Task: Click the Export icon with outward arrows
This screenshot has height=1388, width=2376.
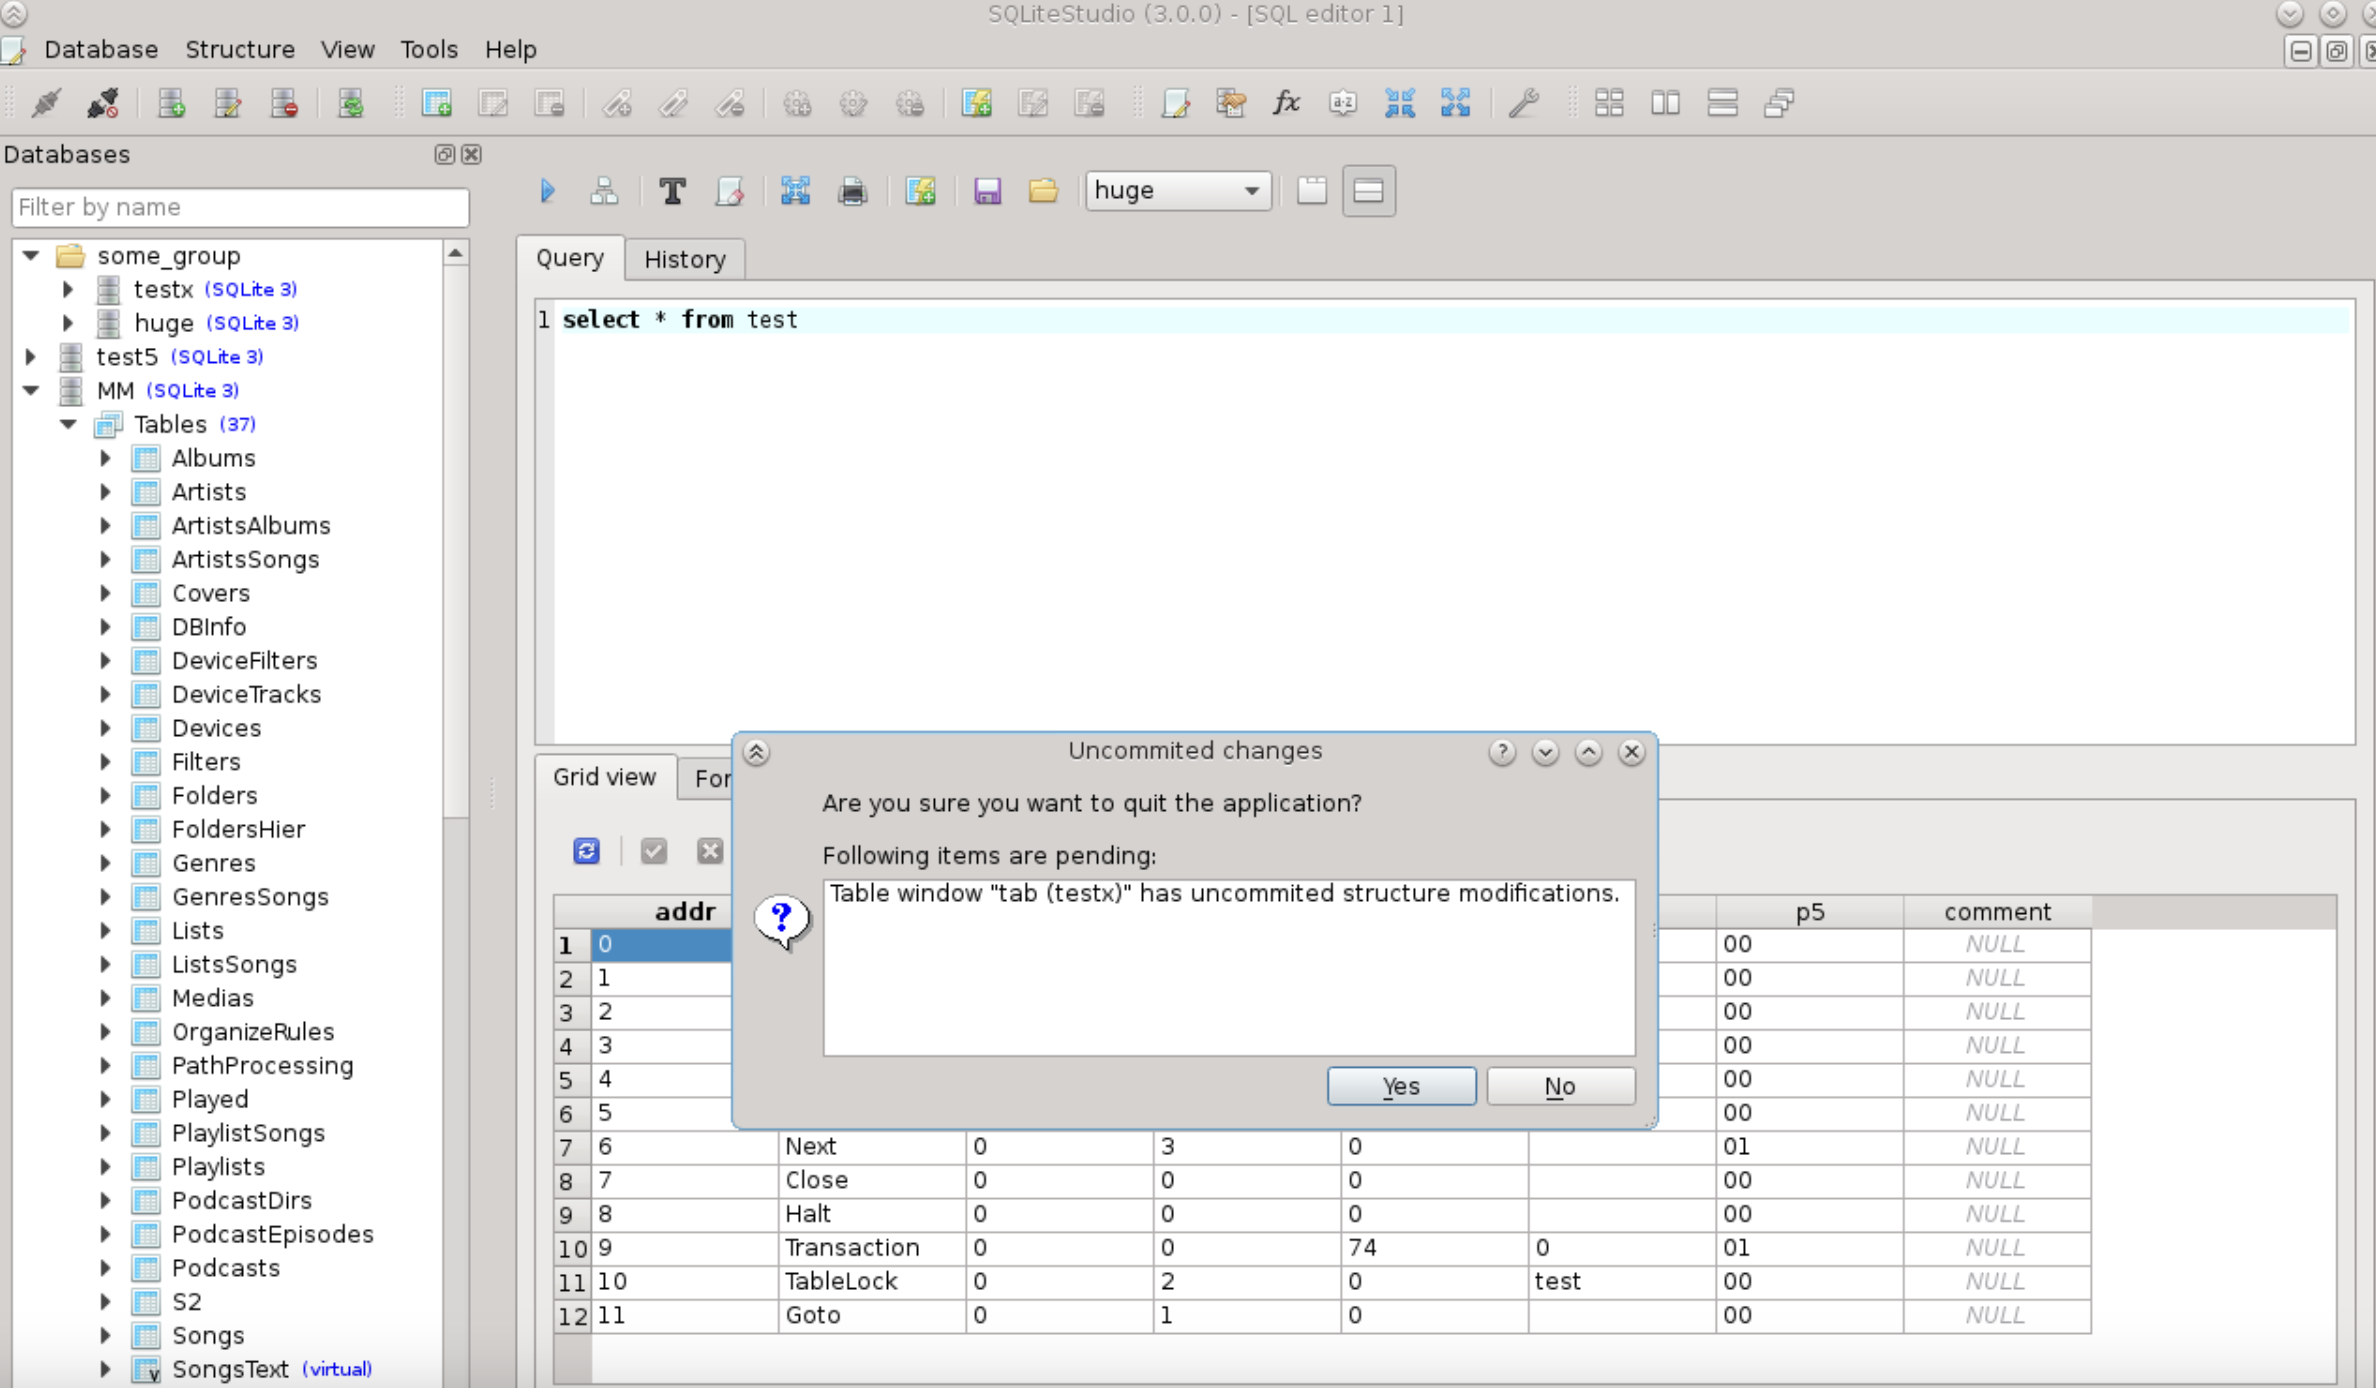Action: tap(1455, 103)
